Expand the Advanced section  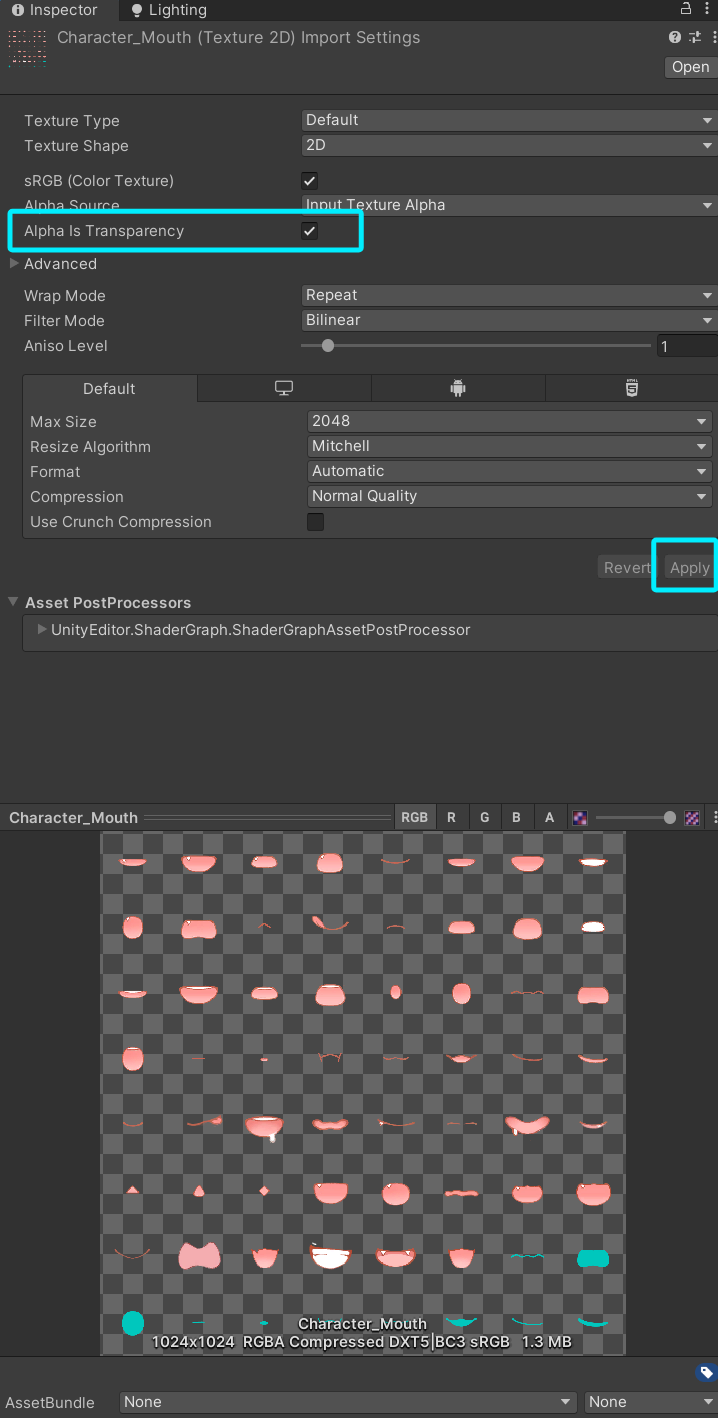15,264
